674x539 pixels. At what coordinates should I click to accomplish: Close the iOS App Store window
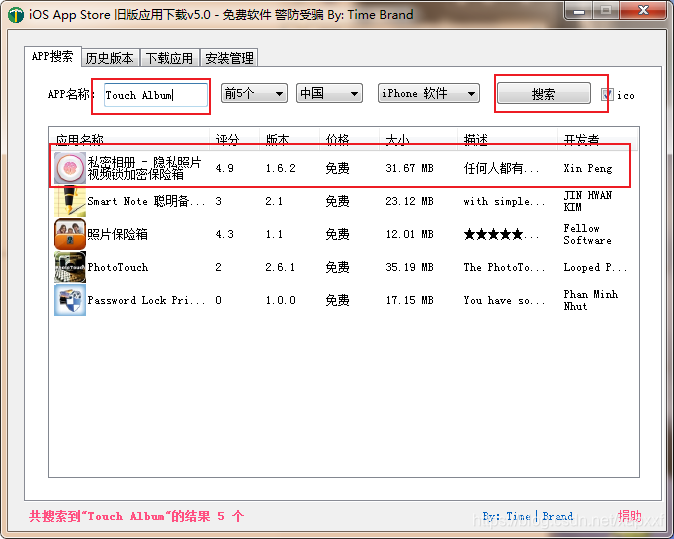coord(643,10)
